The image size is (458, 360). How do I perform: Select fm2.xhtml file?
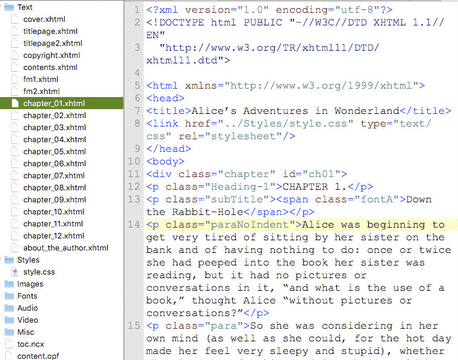(41, 91)
